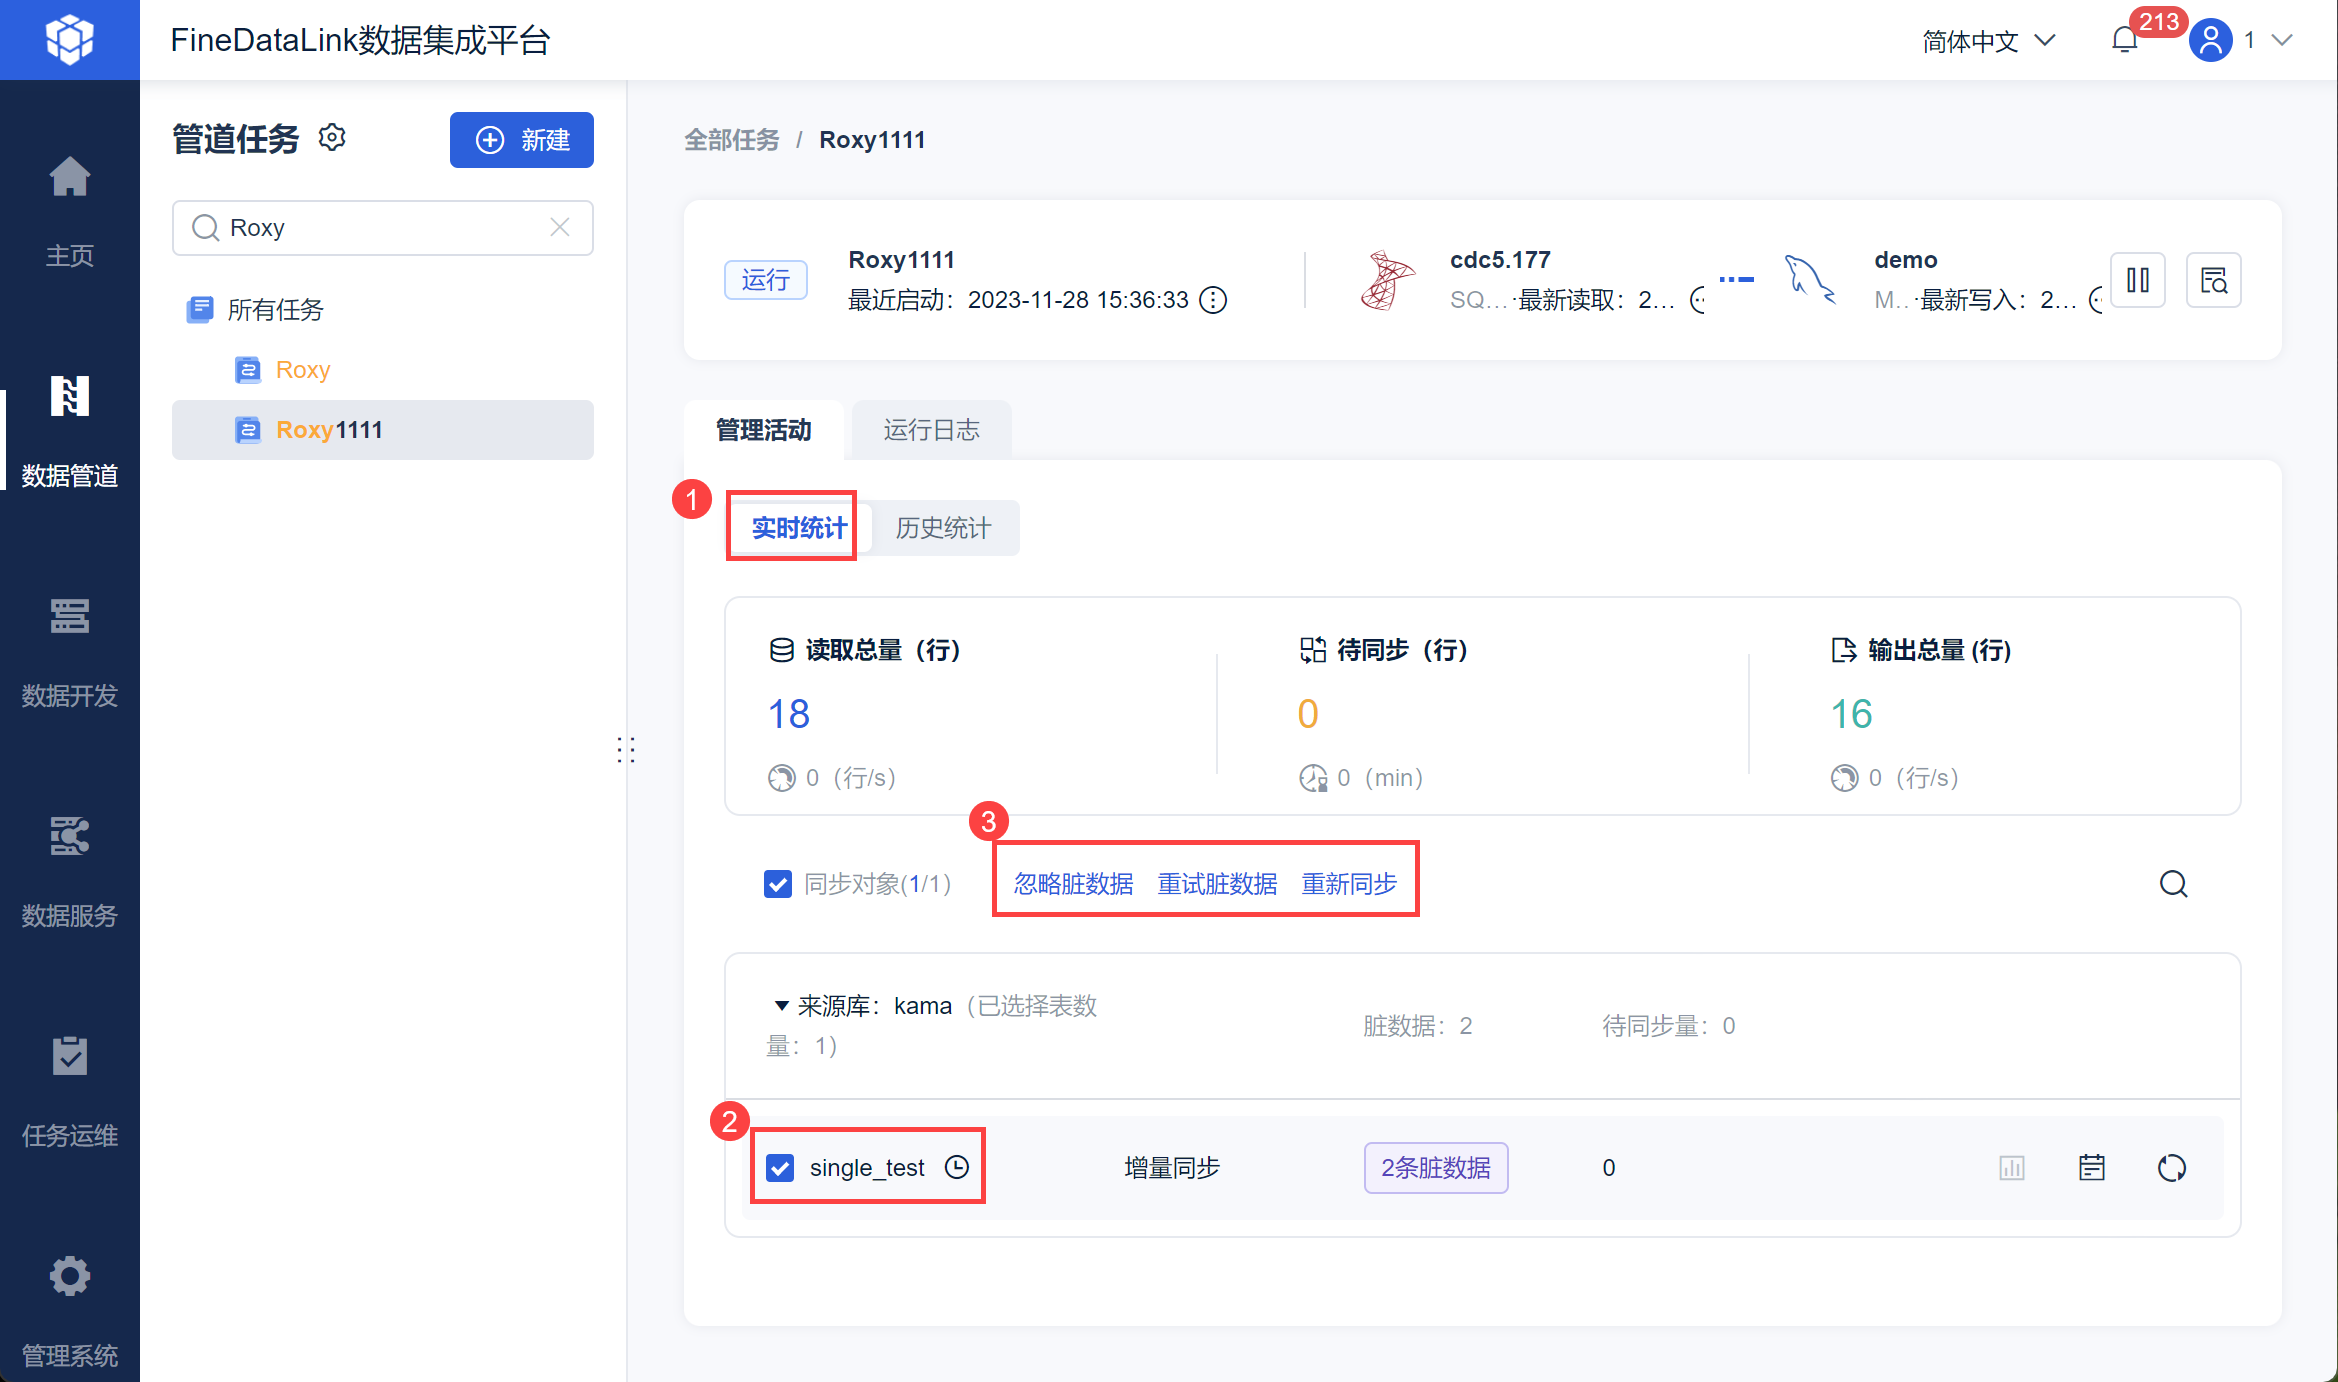The width and height of the screenshot is (2338, 1382).
Task: Click the resync circular icon for single_test
Action: tap(2171, 1168)
